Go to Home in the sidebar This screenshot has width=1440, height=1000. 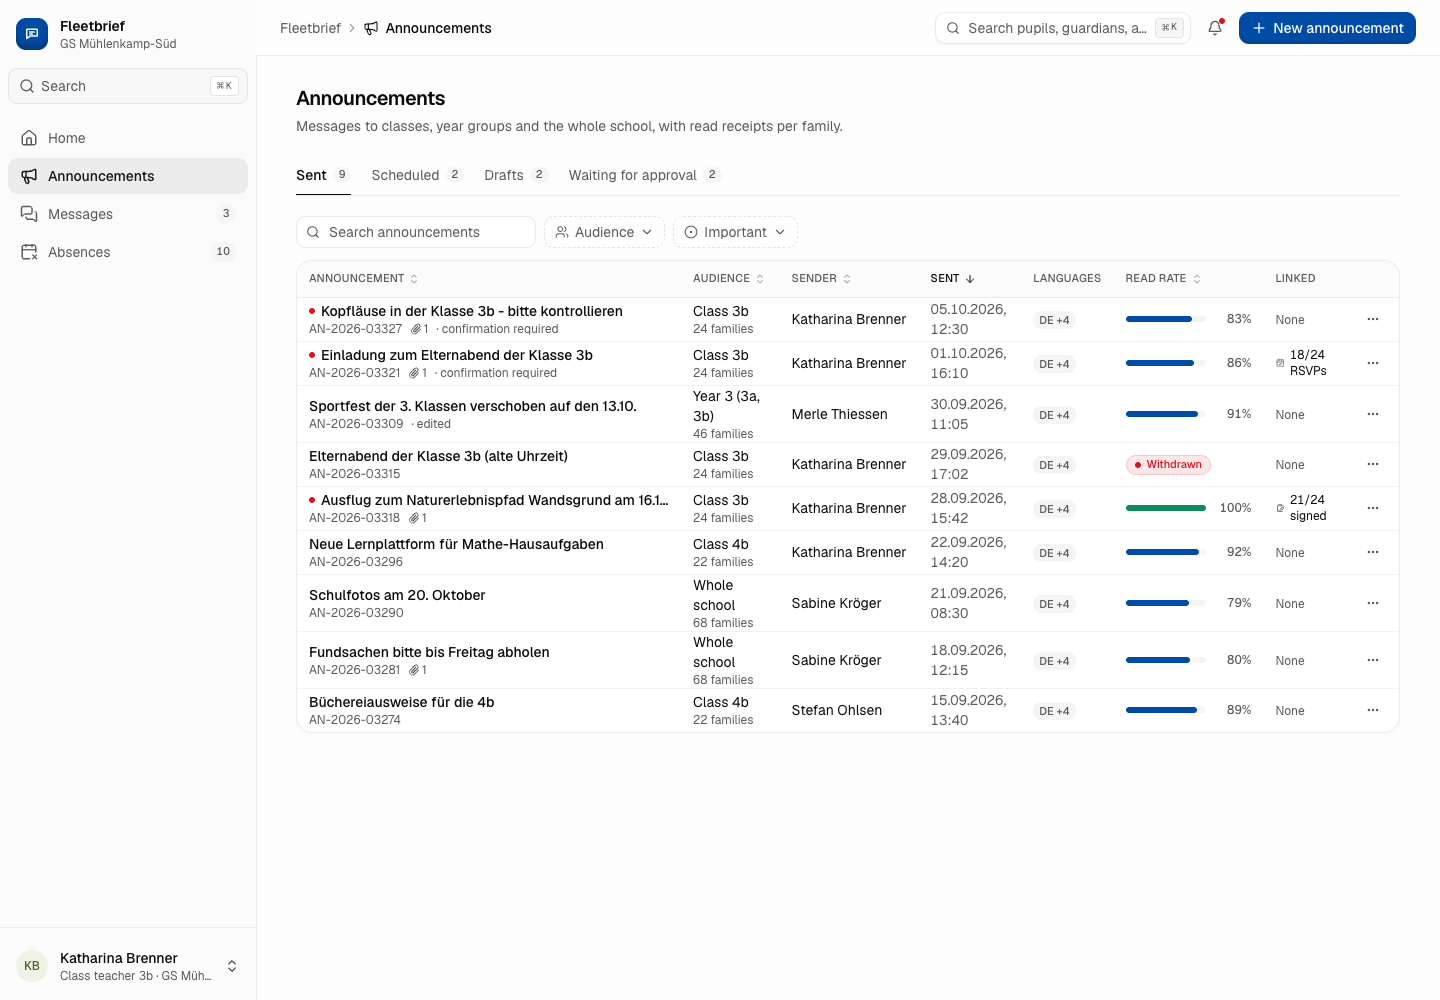pyautogui.click(x=128, y=138)
